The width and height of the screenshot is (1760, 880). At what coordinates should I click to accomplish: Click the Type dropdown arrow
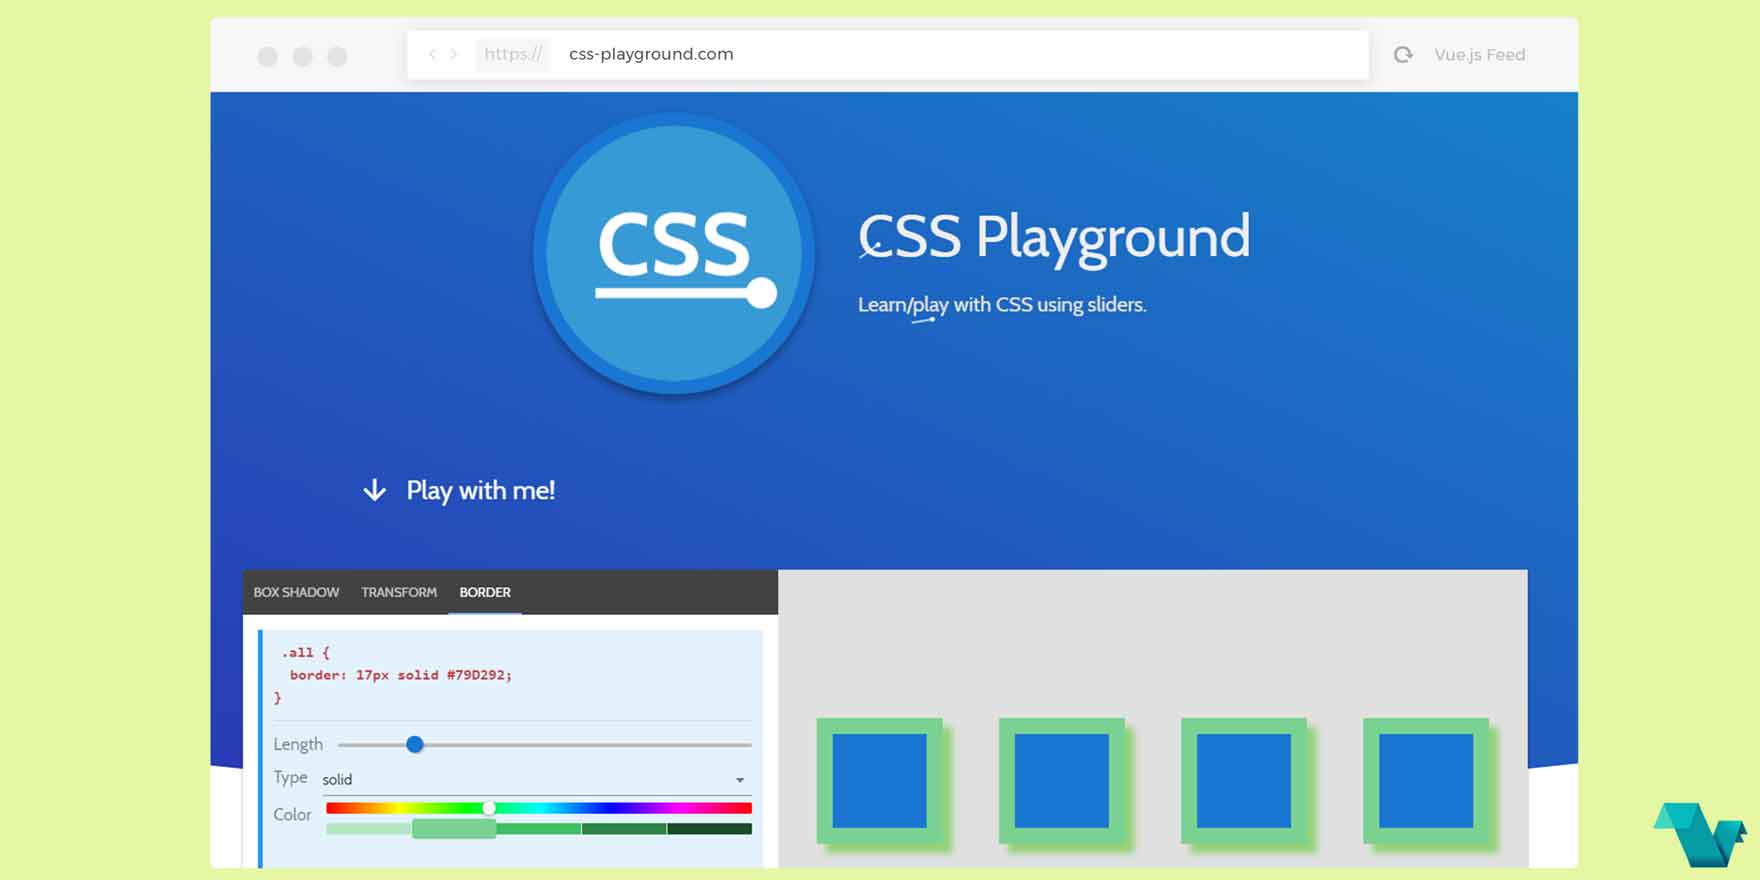(x=740, y=780)
